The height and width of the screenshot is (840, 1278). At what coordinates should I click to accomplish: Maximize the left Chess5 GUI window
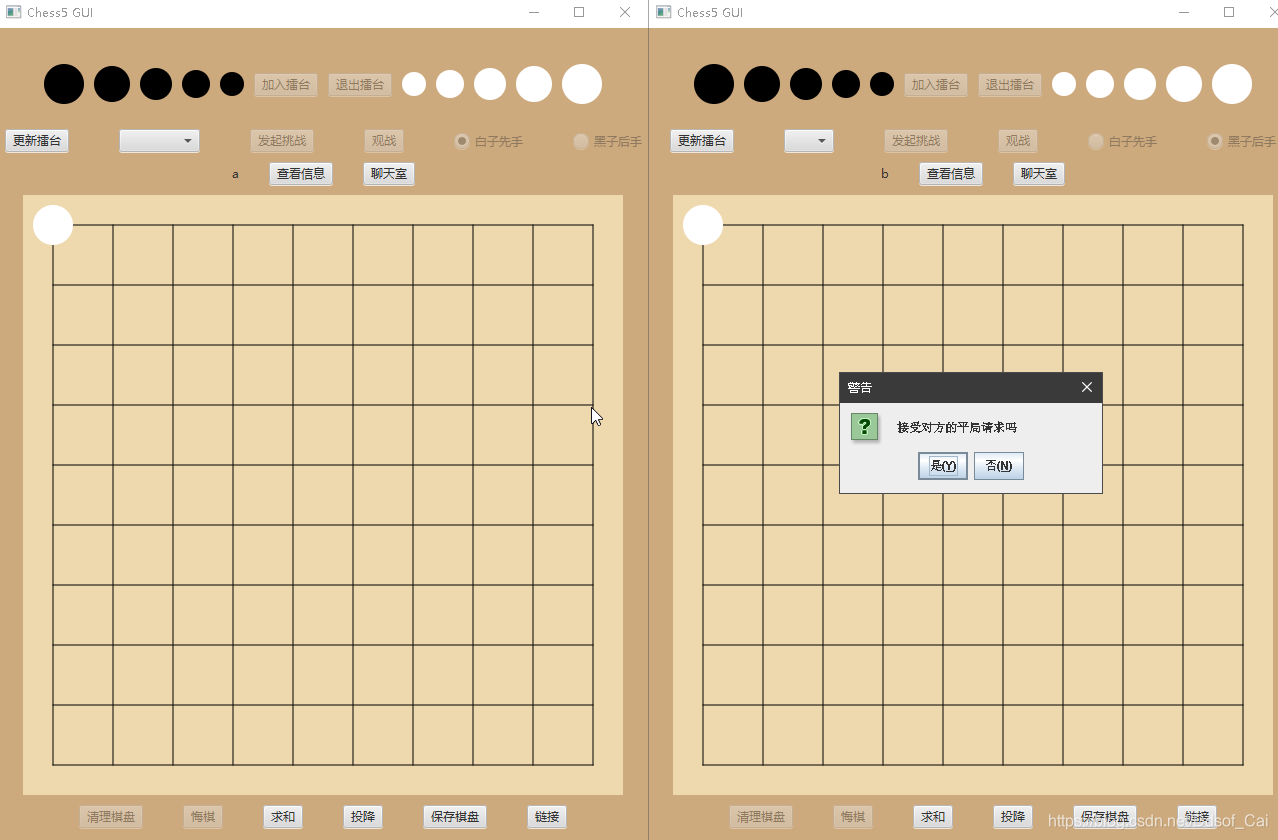tap(579, 12)
